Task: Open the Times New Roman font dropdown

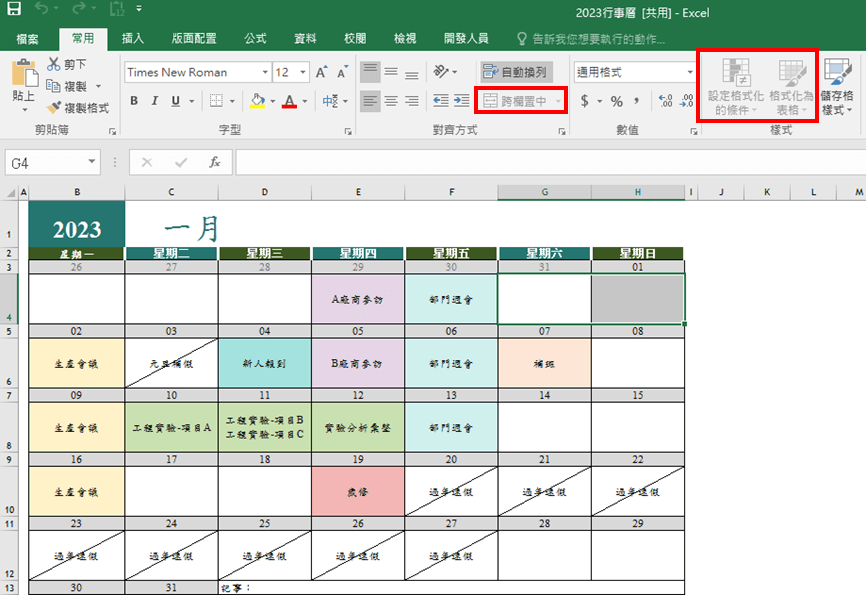Action: 265,73
